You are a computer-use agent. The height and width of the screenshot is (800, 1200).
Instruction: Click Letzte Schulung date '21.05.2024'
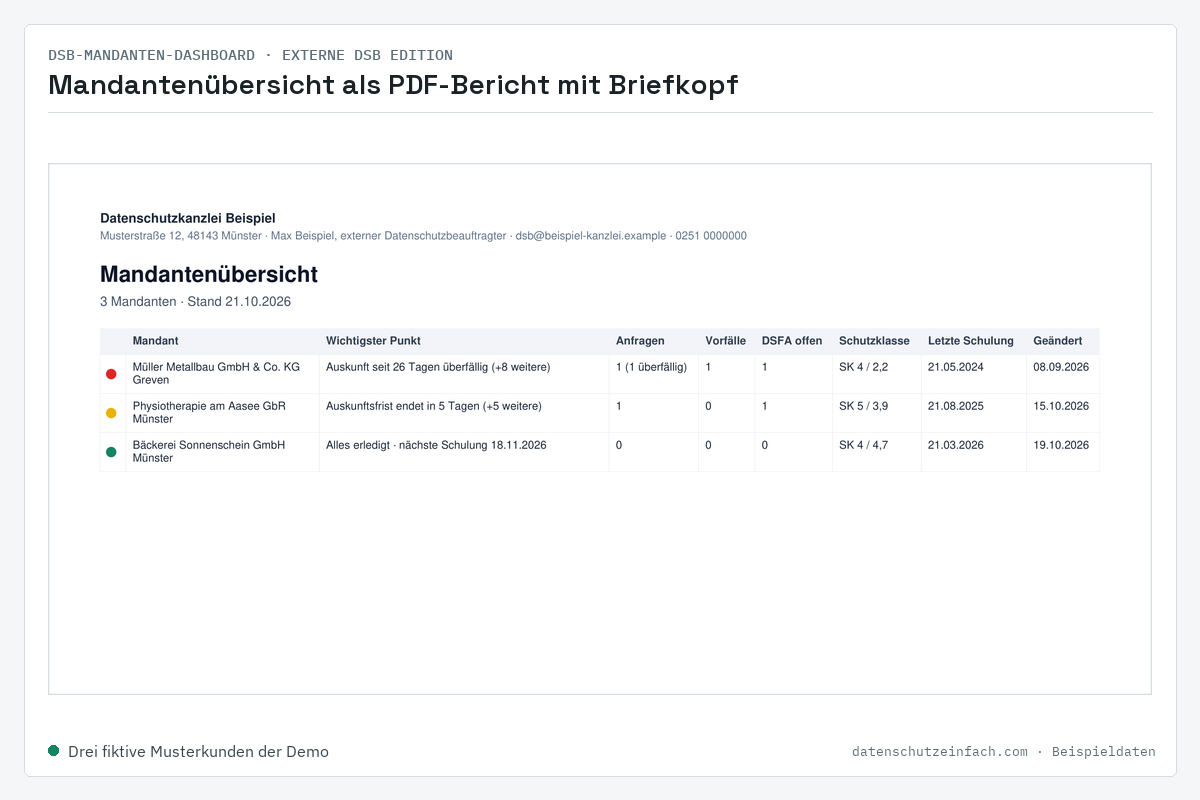click(x=956, y=367)
